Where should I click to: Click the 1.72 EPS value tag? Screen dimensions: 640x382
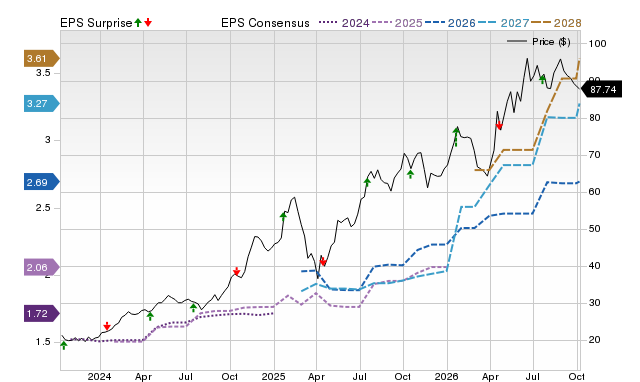point(42,314)
